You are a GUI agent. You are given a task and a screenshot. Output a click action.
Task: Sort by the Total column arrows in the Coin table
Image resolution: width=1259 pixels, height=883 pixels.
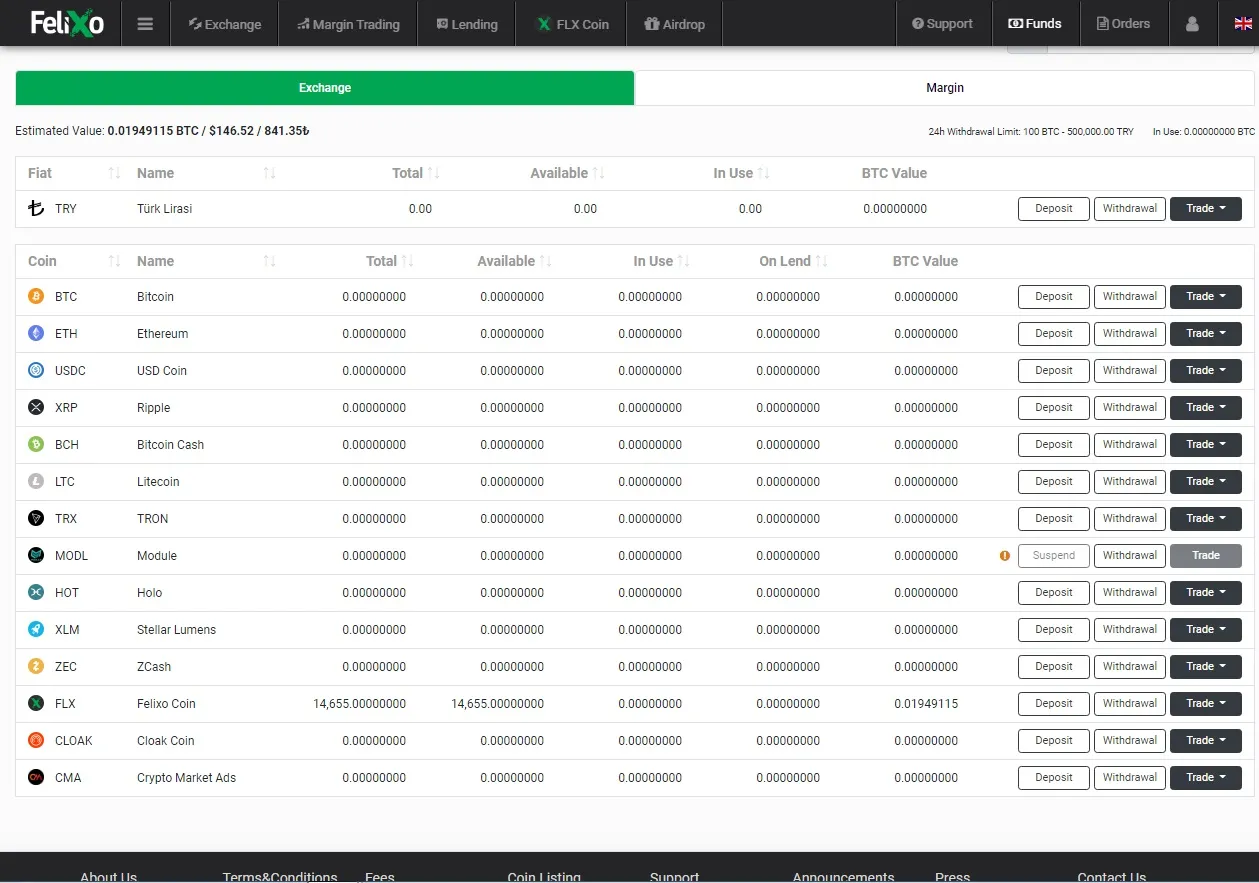(x=407, y=261)
